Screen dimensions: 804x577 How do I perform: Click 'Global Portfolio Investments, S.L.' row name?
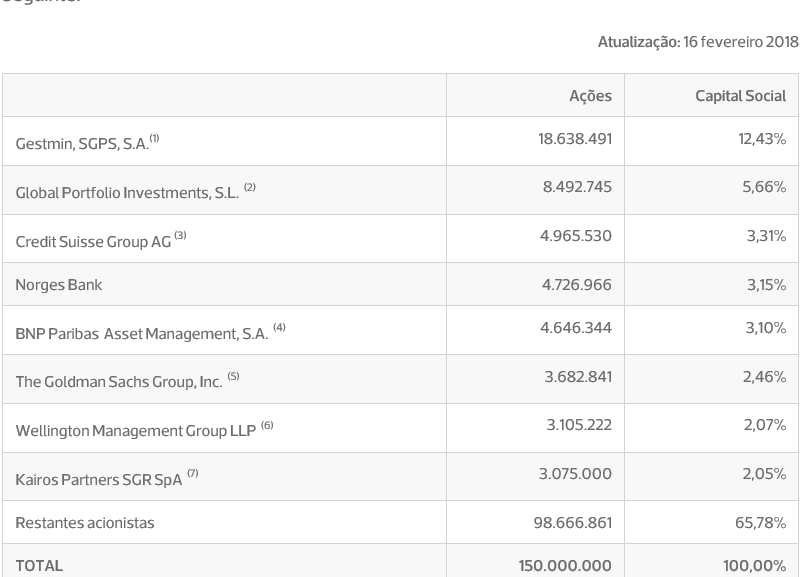[127, 193]
